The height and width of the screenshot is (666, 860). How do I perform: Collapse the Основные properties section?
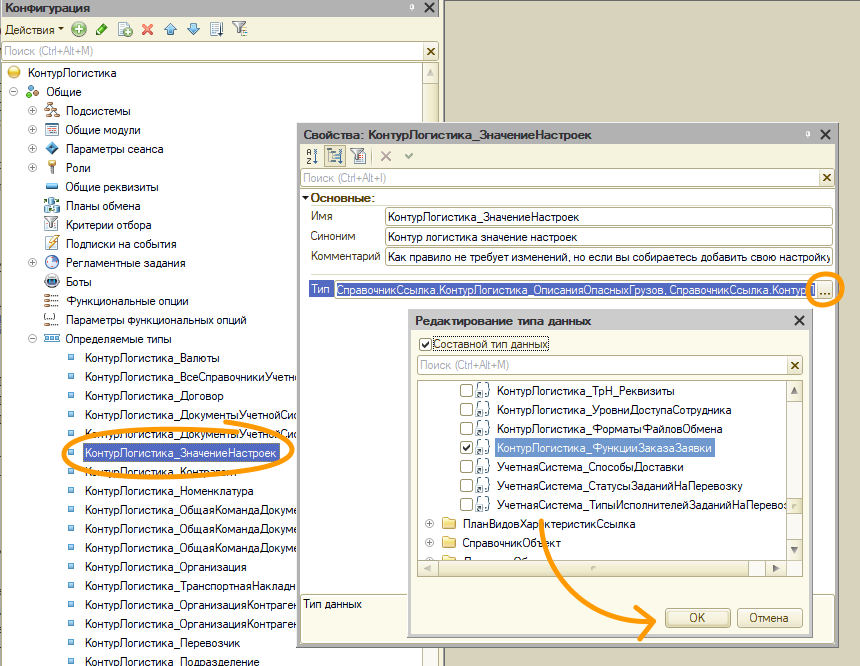click(x=305, y=197)
